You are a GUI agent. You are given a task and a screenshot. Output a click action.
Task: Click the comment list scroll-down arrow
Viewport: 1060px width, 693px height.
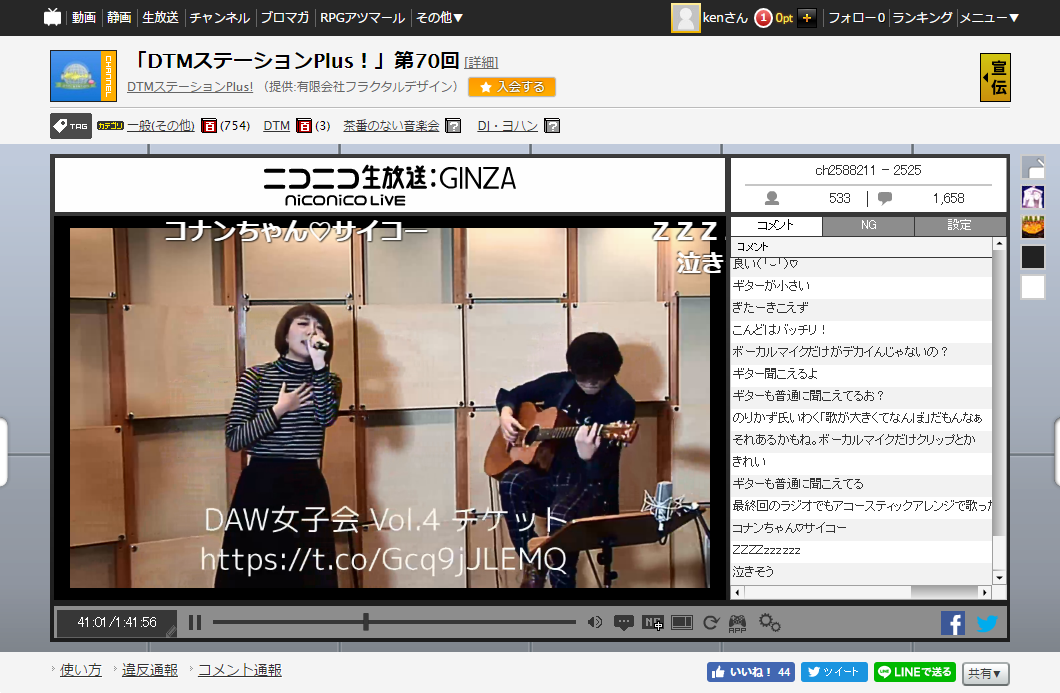pyautogui.click(x=1000, y=577)
